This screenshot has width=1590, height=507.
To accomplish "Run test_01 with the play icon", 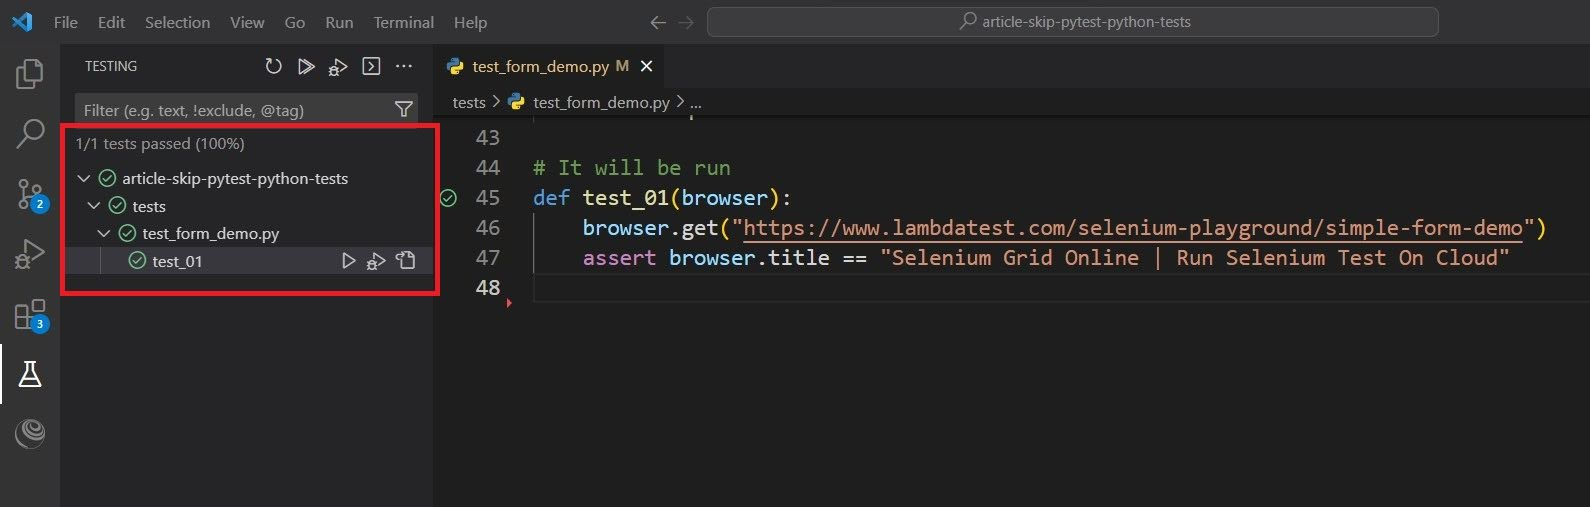I will 348,261.
